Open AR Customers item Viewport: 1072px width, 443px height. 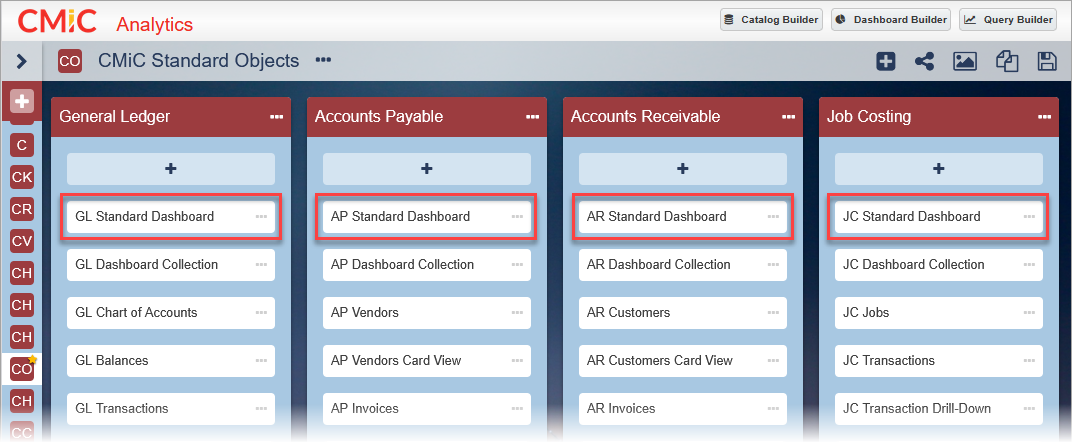coord(682,312)
